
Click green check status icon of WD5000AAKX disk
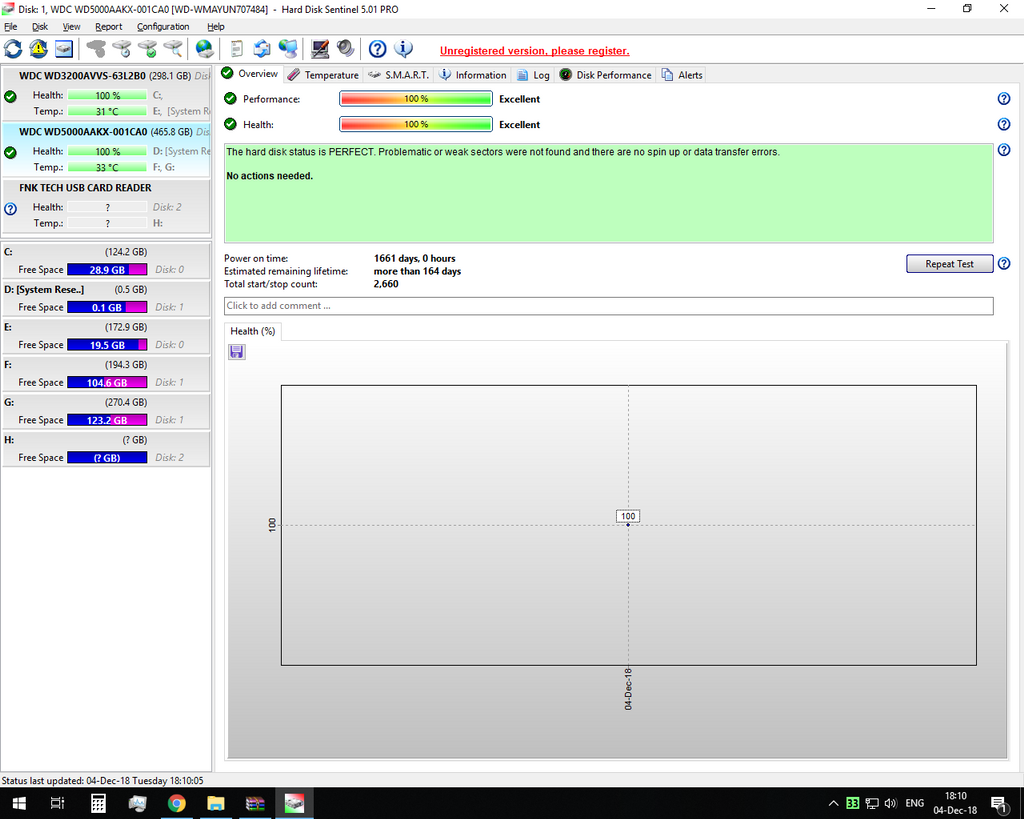coord(10,153)
